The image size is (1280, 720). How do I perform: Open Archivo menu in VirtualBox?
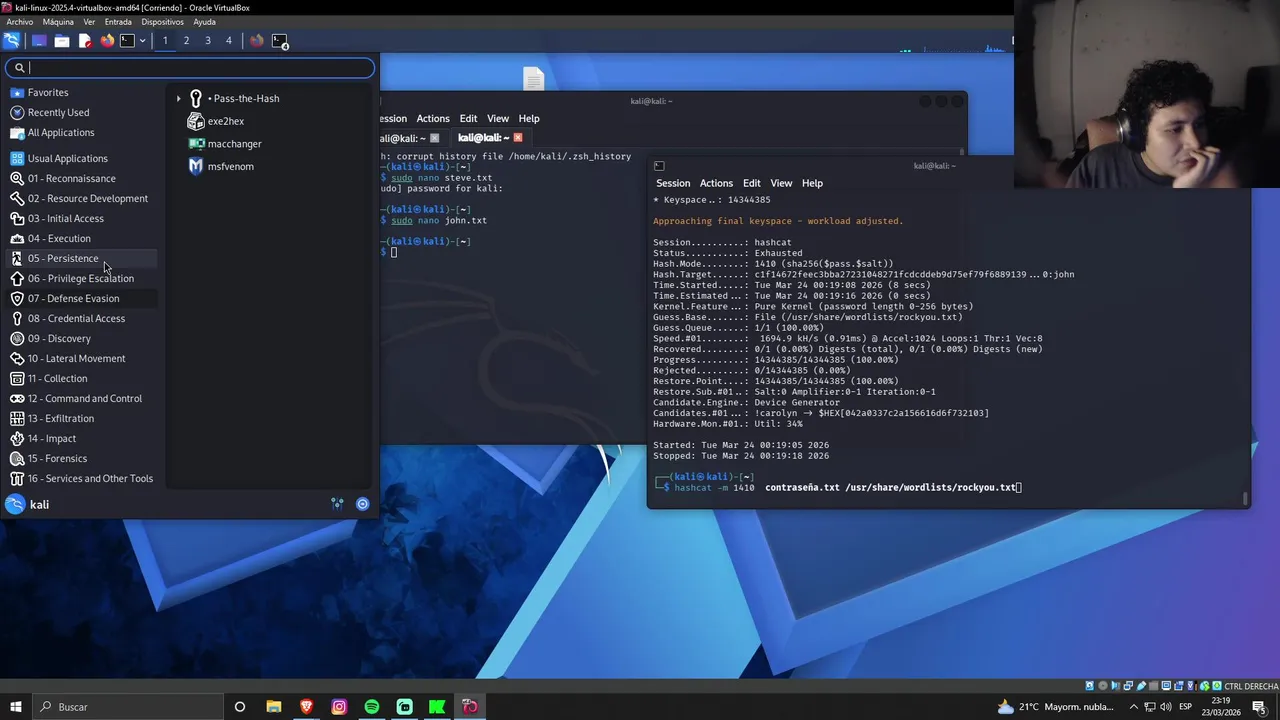pyautogui.click(x=19, y=21)
